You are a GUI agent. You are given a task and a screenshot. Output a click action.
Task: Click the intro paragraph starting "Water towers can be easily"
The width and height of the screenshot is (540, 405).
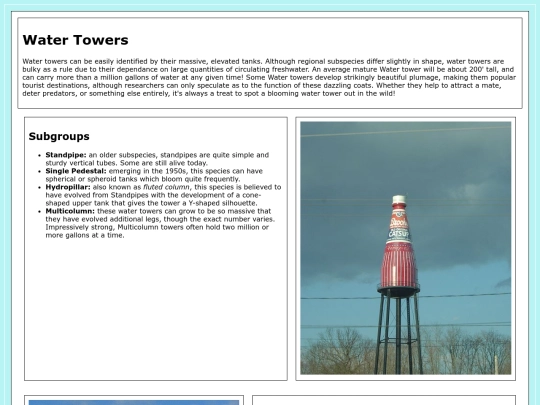tap(269, 77)
